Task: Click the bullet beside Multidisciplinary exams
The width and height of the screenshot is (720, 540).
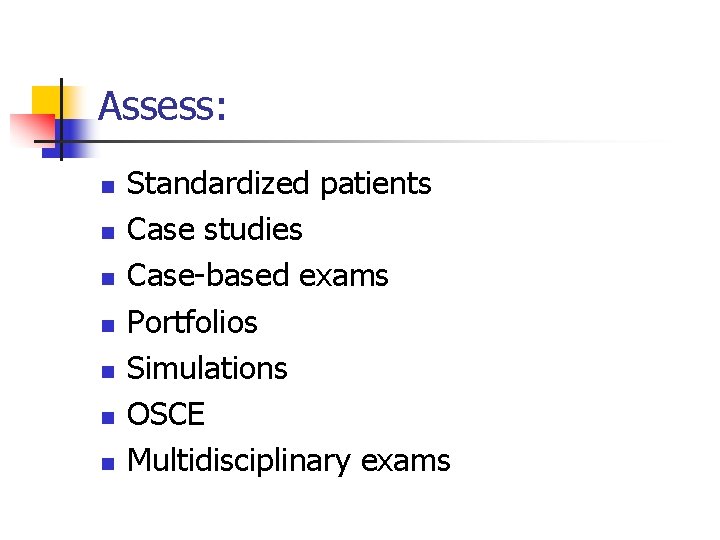Action: [107, 463]
